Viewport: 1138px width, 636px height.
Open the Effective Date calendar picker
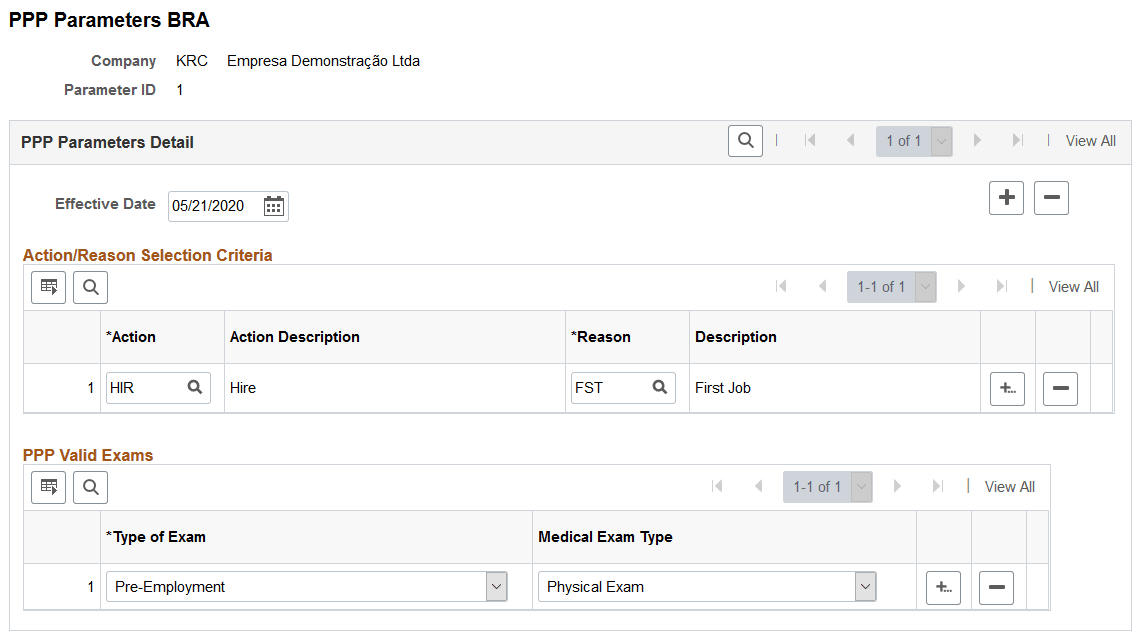273,206
